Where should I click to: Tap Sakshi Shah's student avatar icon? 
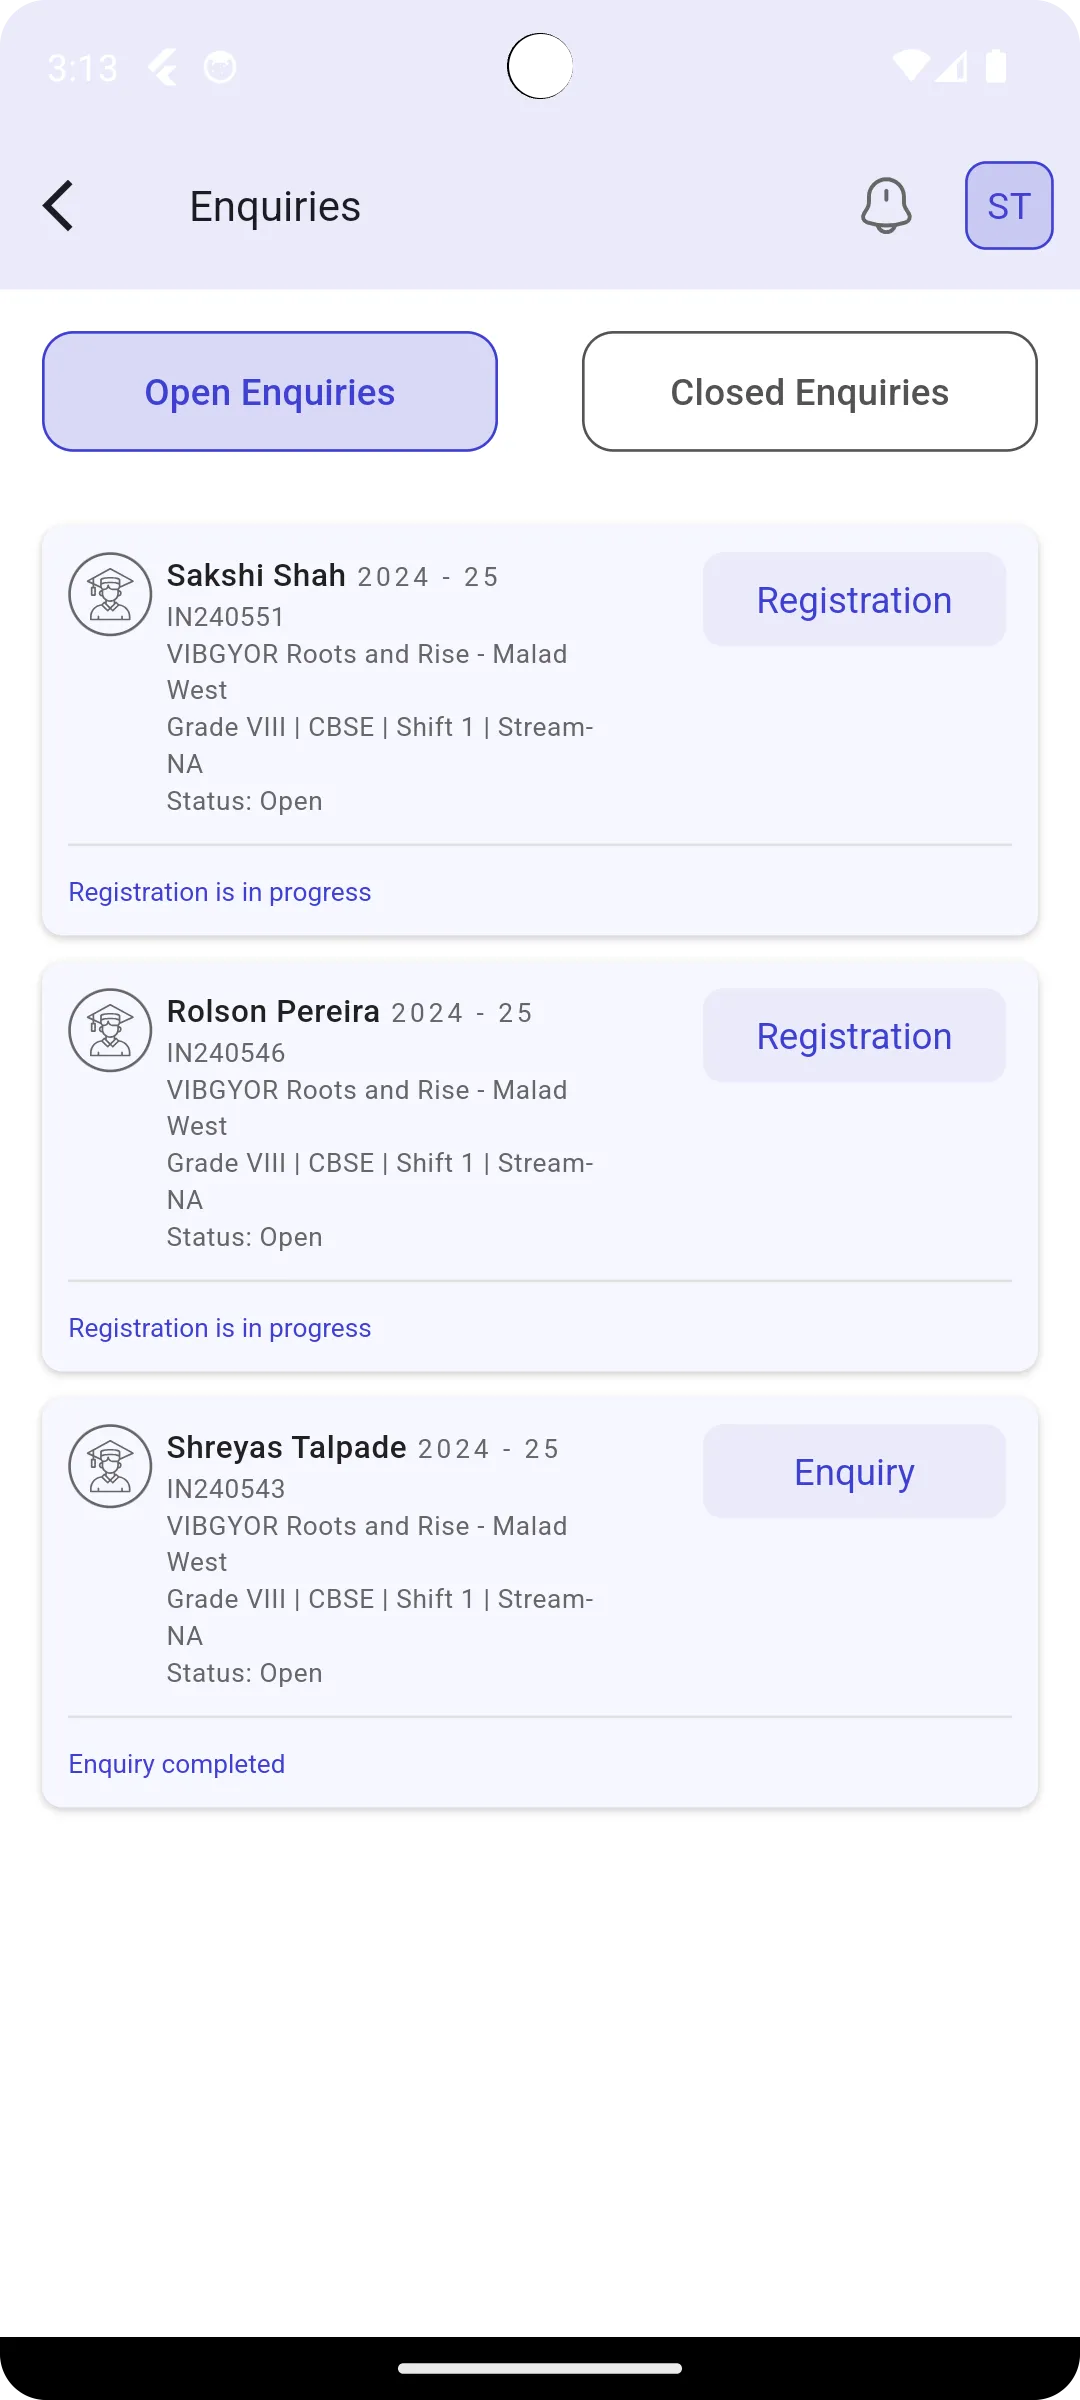[x=110, y=594]
